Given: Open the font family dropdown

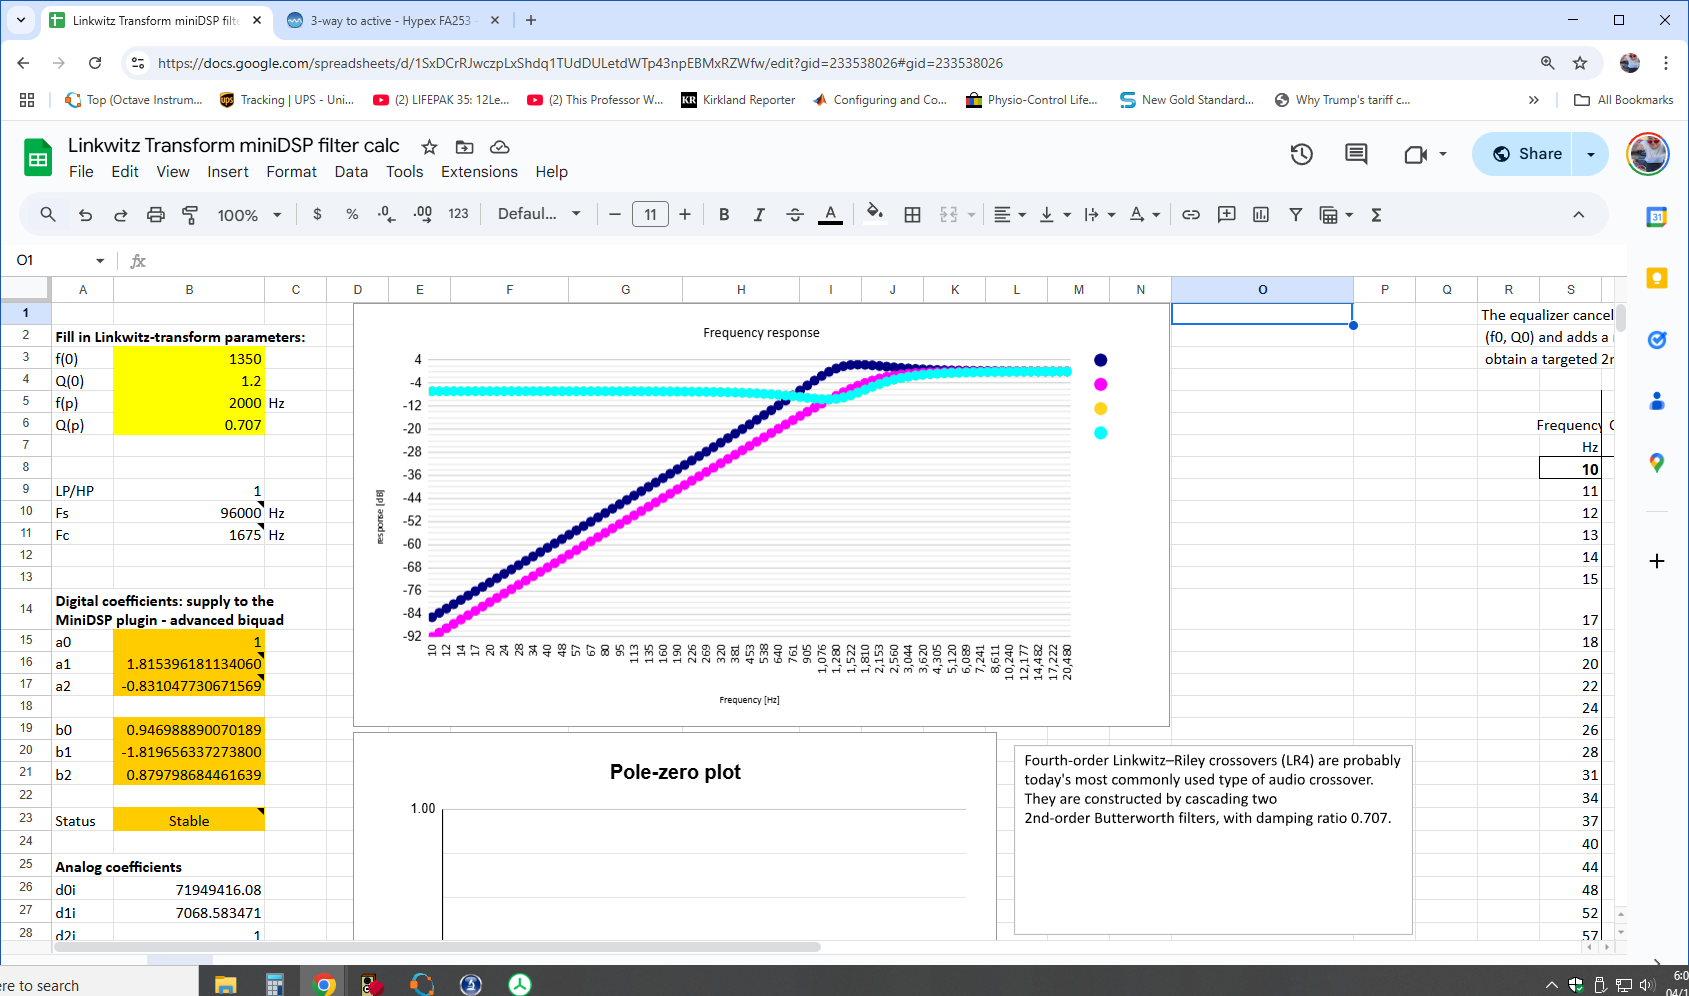Looking at the screenshot, I should coord(539,214).
